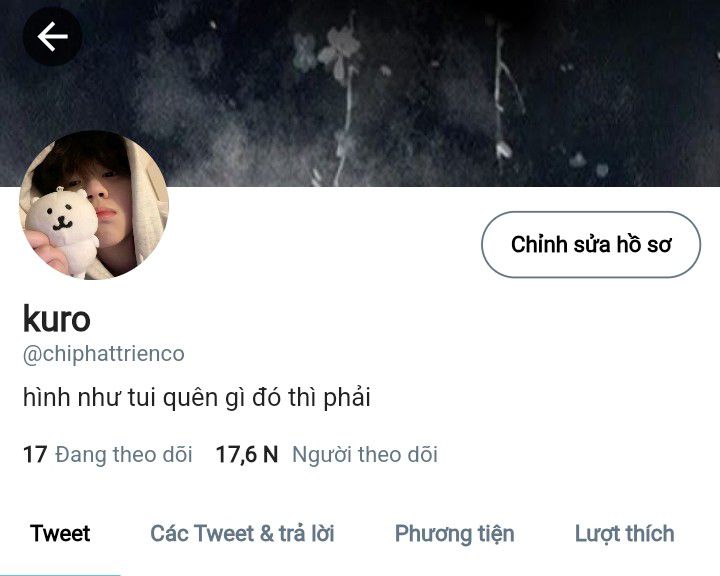
Task: Open the kuro profile avatar photo
Action: 94,205
